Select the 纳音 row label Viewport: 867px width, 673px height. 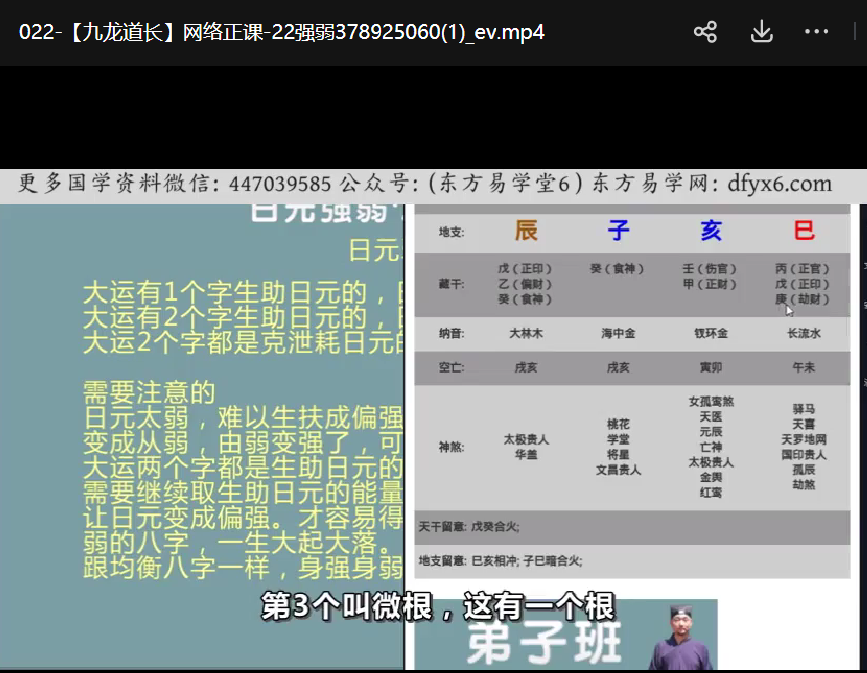coord(450,334)
